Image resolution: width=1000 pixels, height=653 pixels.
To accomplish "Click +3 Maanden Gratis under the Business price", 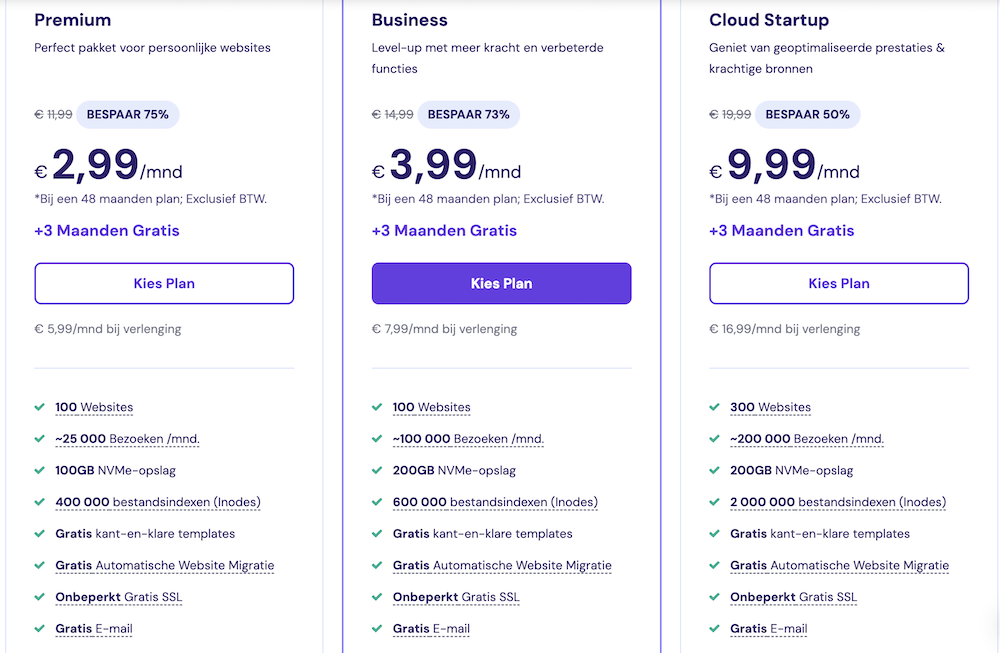I will tap(444, 231).
